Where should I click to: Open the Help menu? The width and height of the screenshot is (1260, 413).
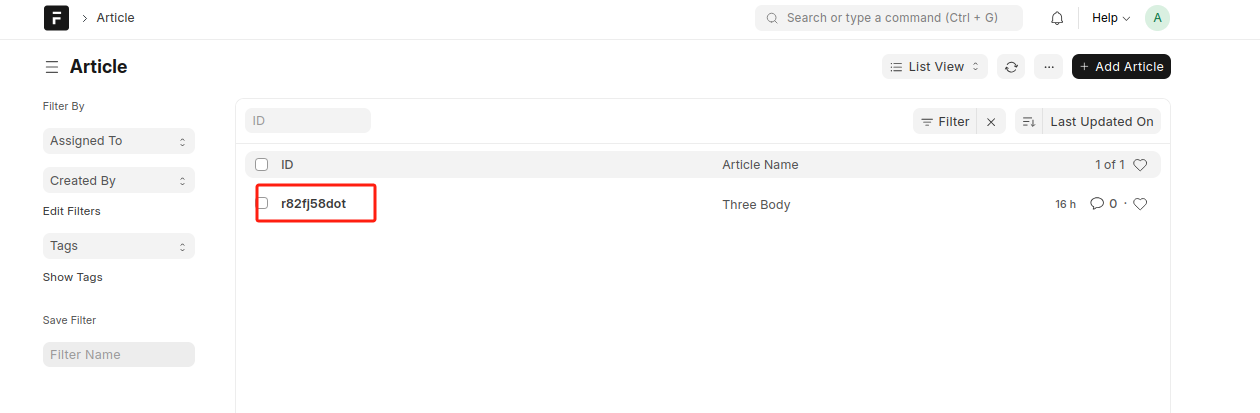[x=1111, y=18]
